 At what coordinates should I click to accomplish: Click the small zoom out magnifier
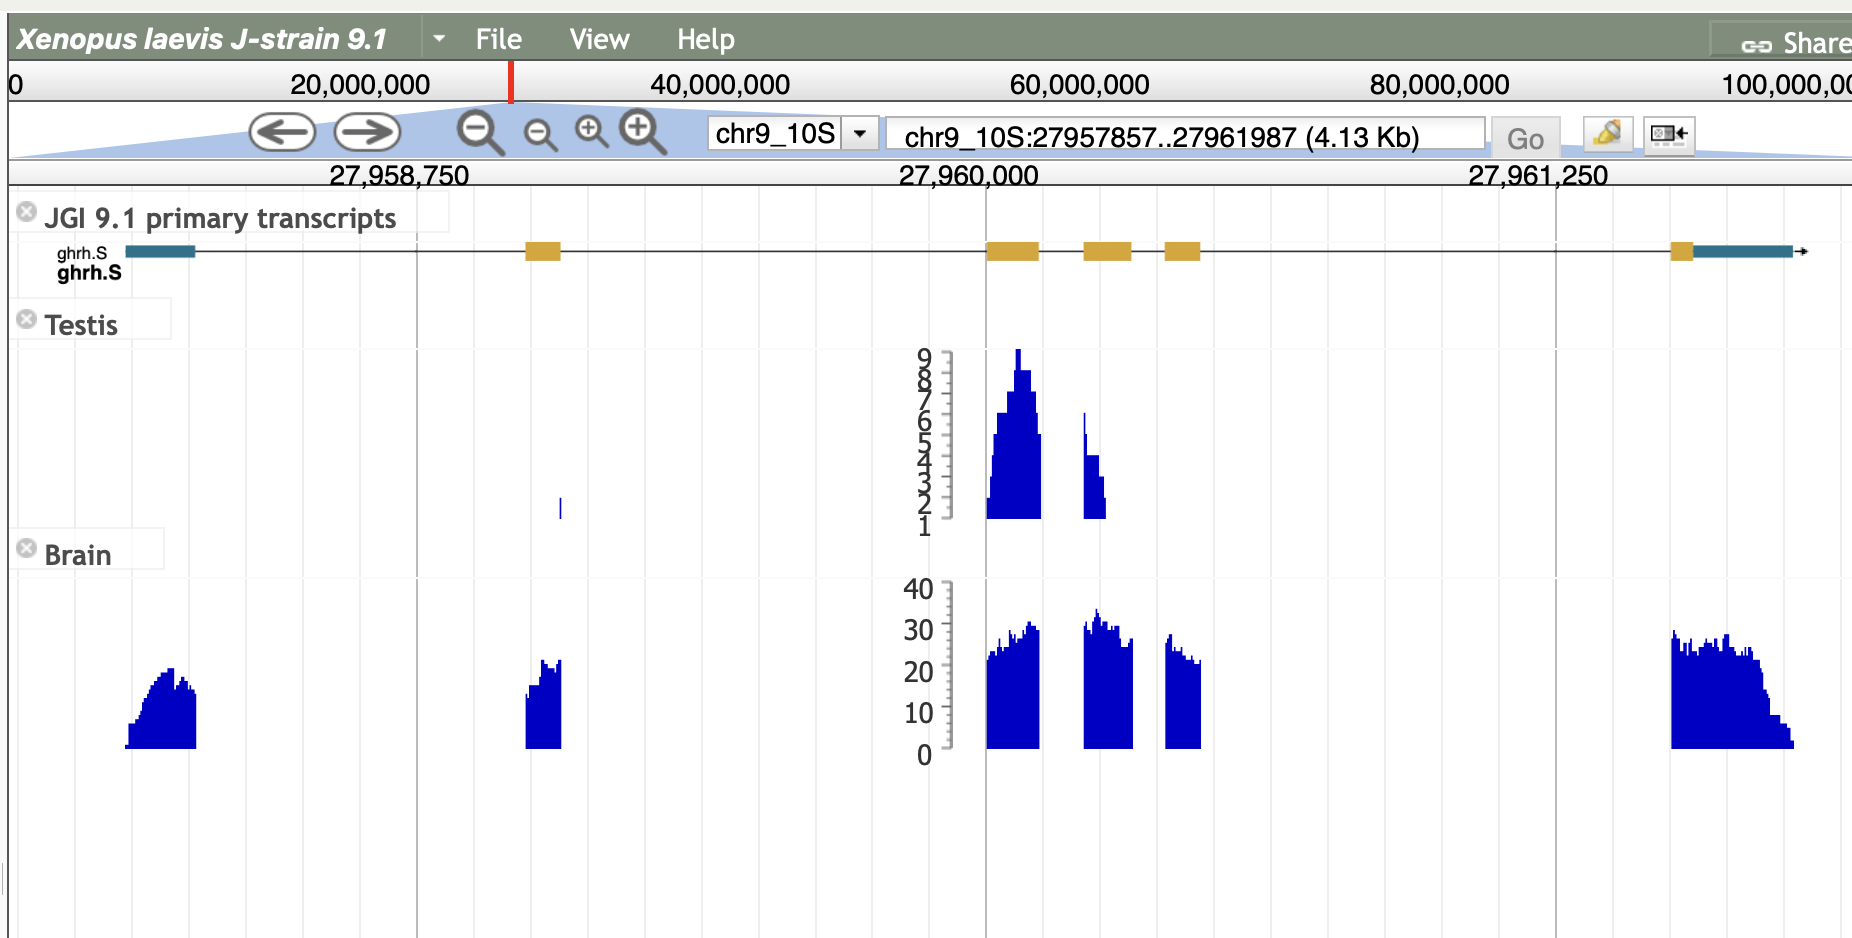(x=540, y=134)
